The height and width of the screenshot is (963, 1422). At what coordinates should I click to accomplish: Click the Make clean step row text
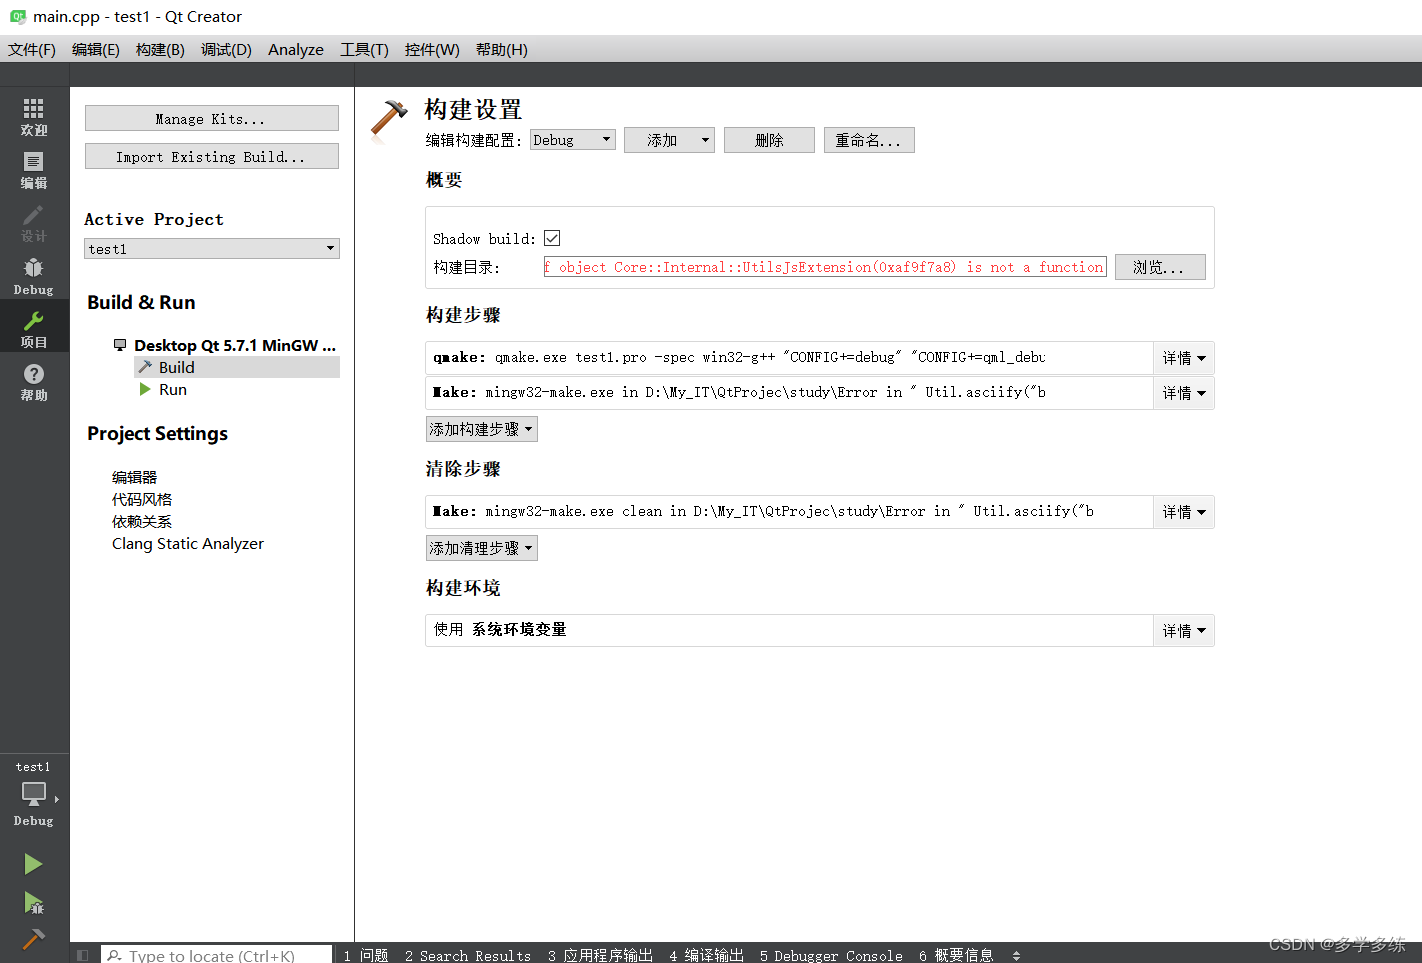[x=763, y=511]
